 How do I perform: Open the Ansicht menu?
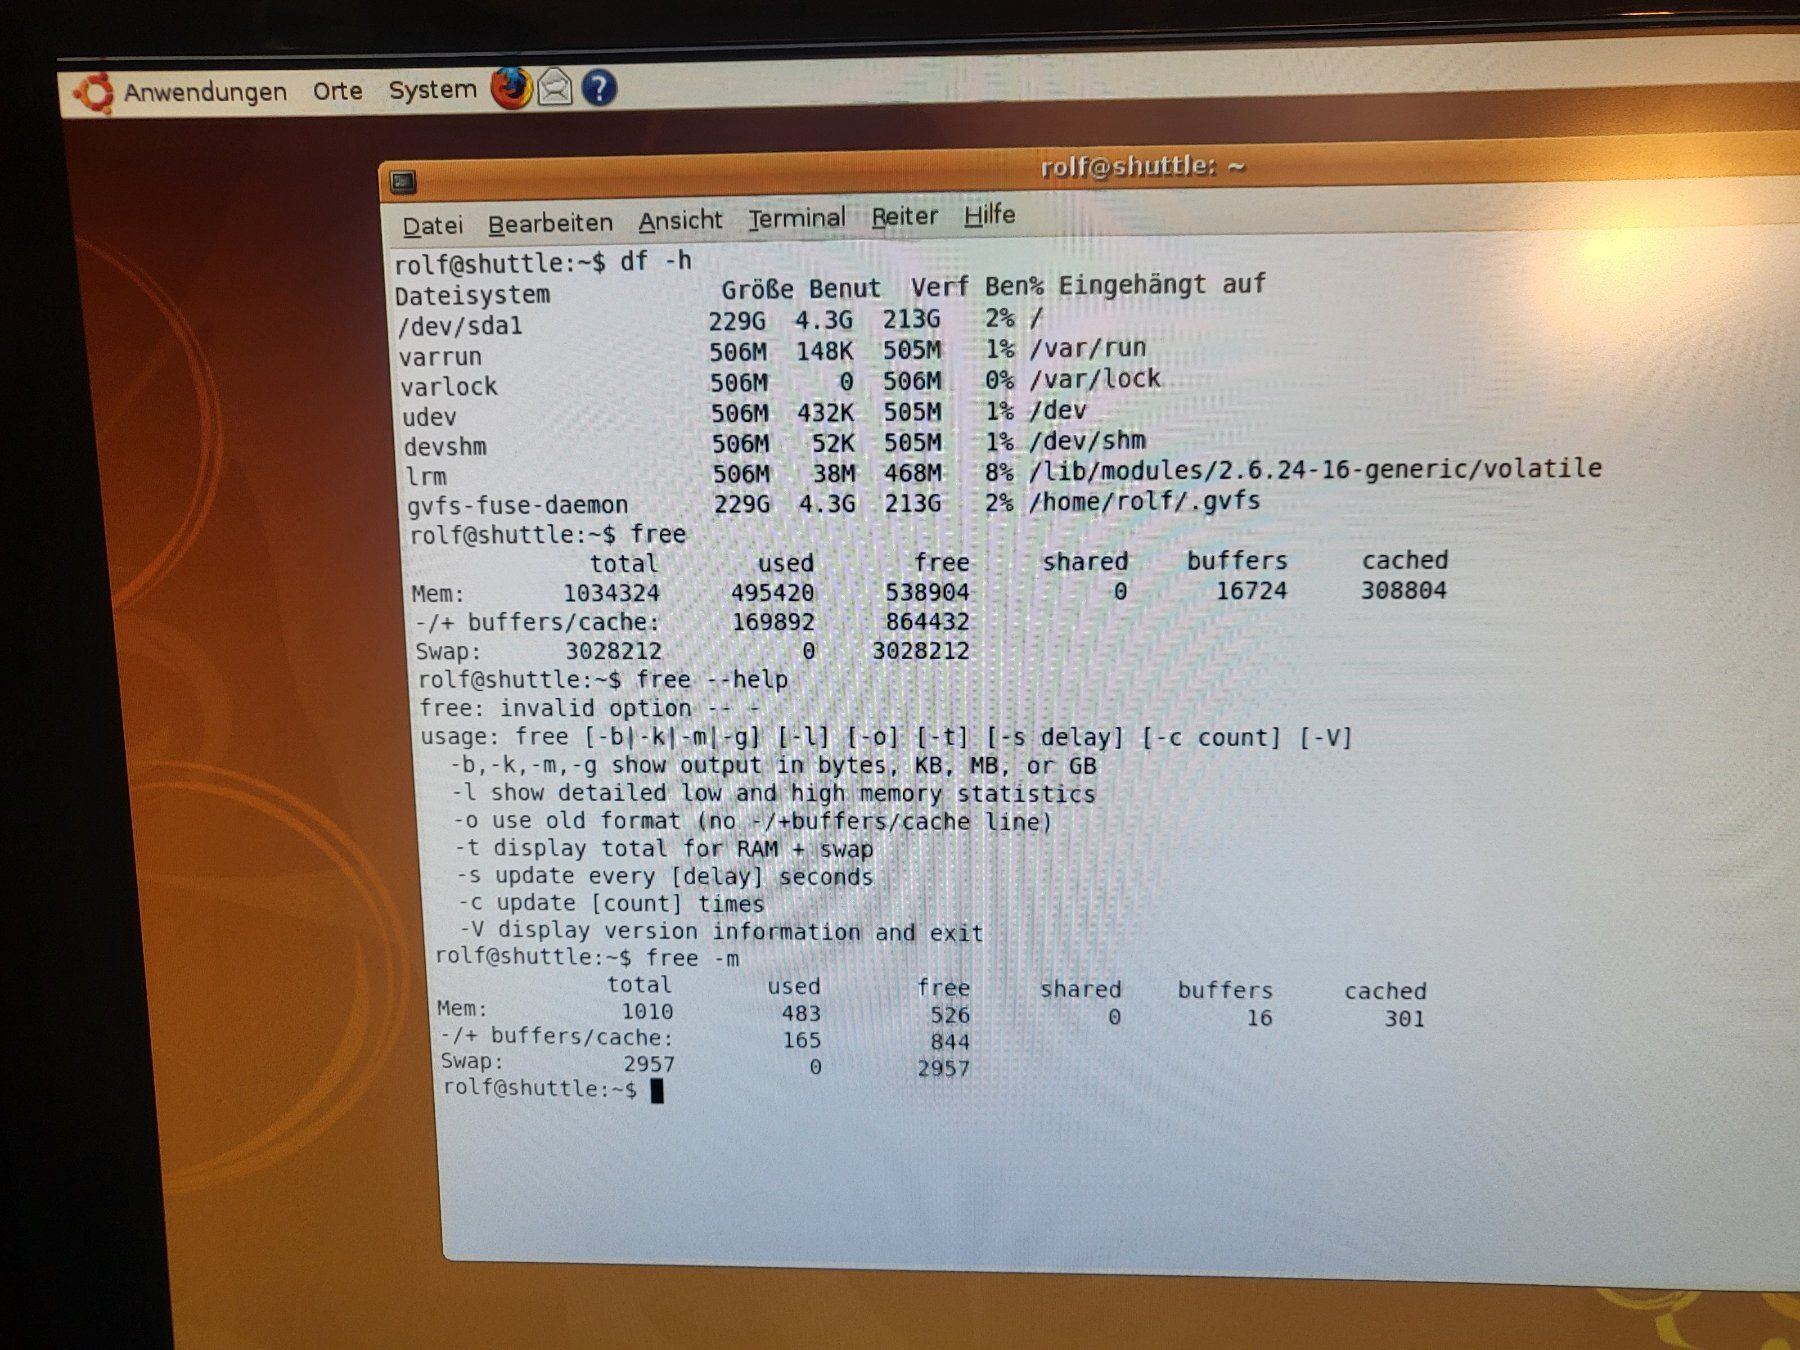680,220
